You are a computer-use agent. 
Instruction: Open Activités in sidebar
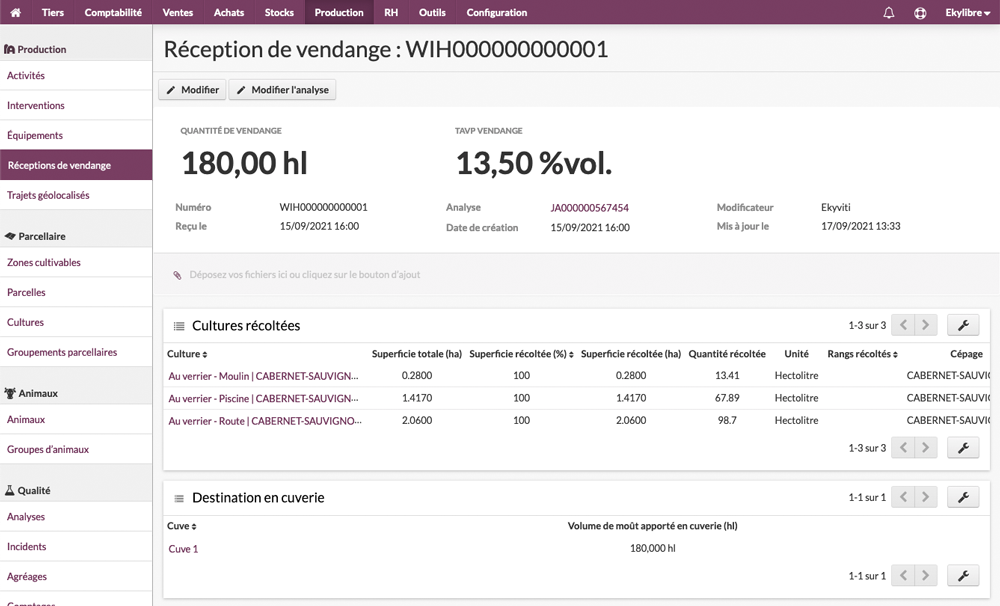76,75
